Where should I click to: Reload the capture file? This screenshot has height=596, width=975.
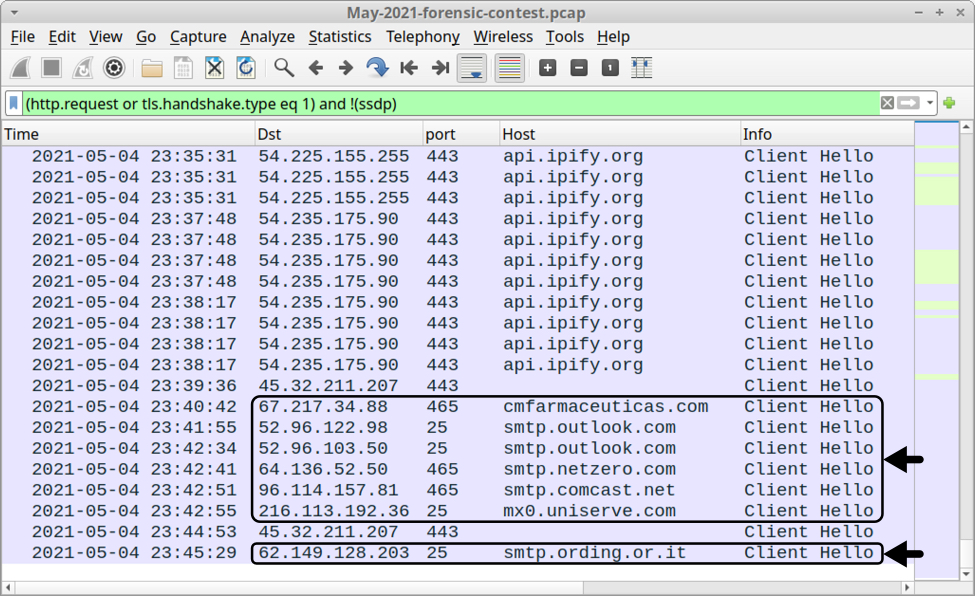(x=245, y=68)
